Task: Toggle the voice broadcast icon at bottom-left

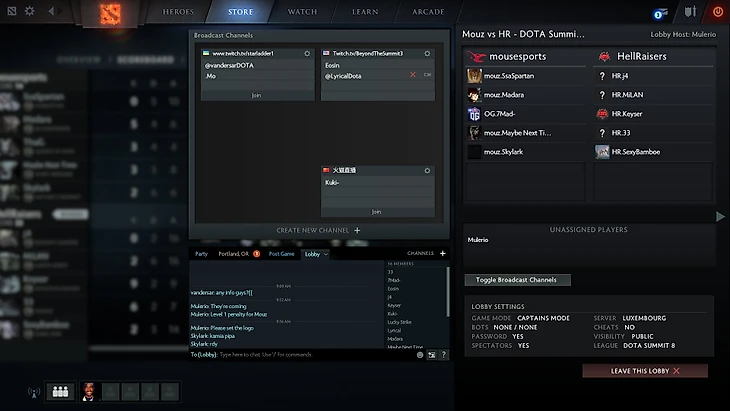Action: click(x=33, y=391)
